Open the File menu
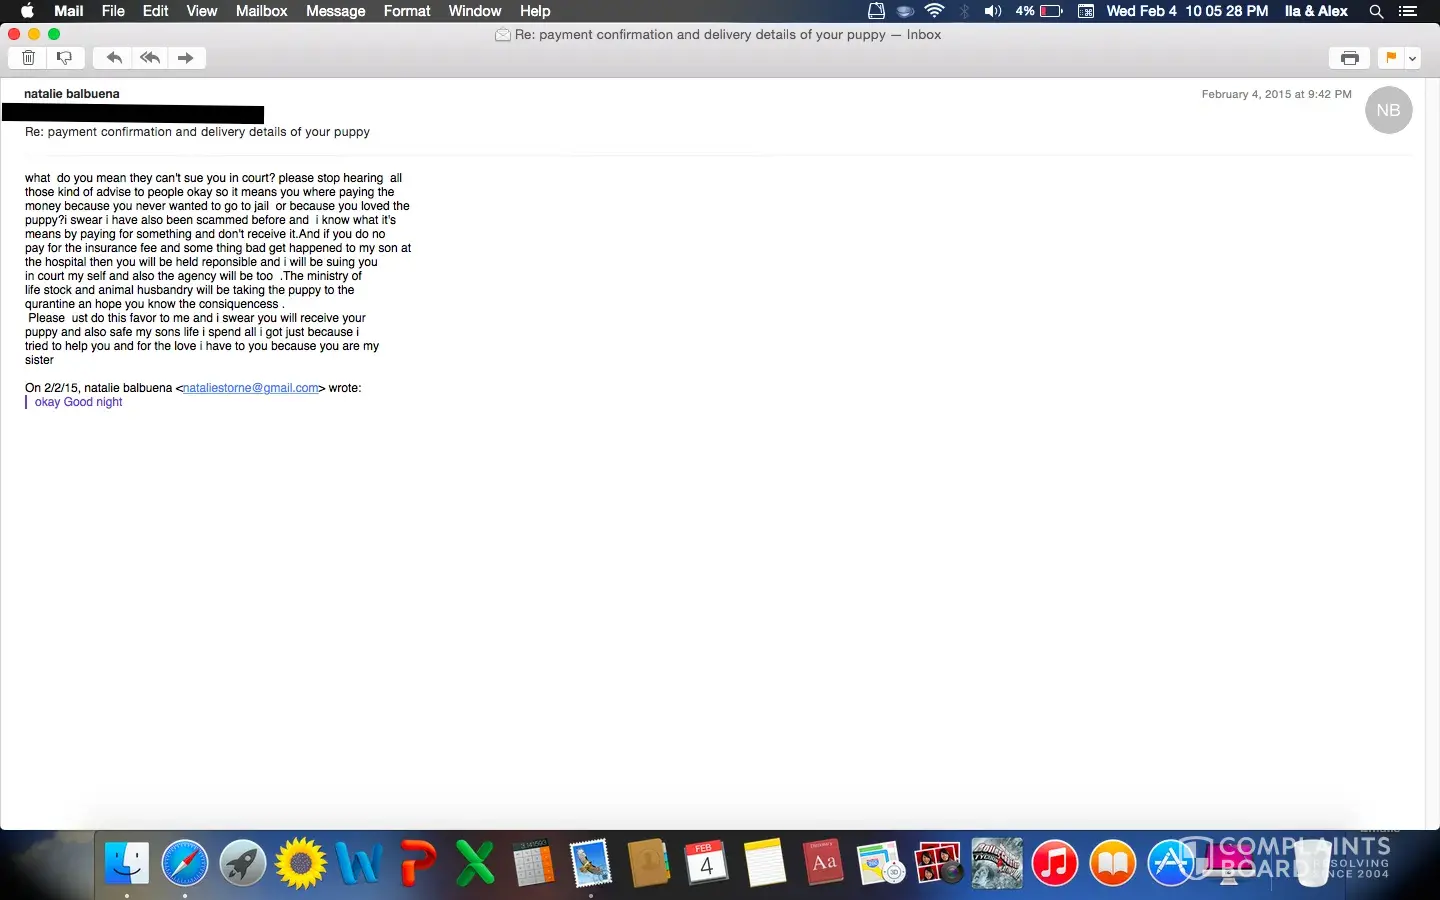The width and height of the screenshot is (1440, 900). click(x=113, y=11)
